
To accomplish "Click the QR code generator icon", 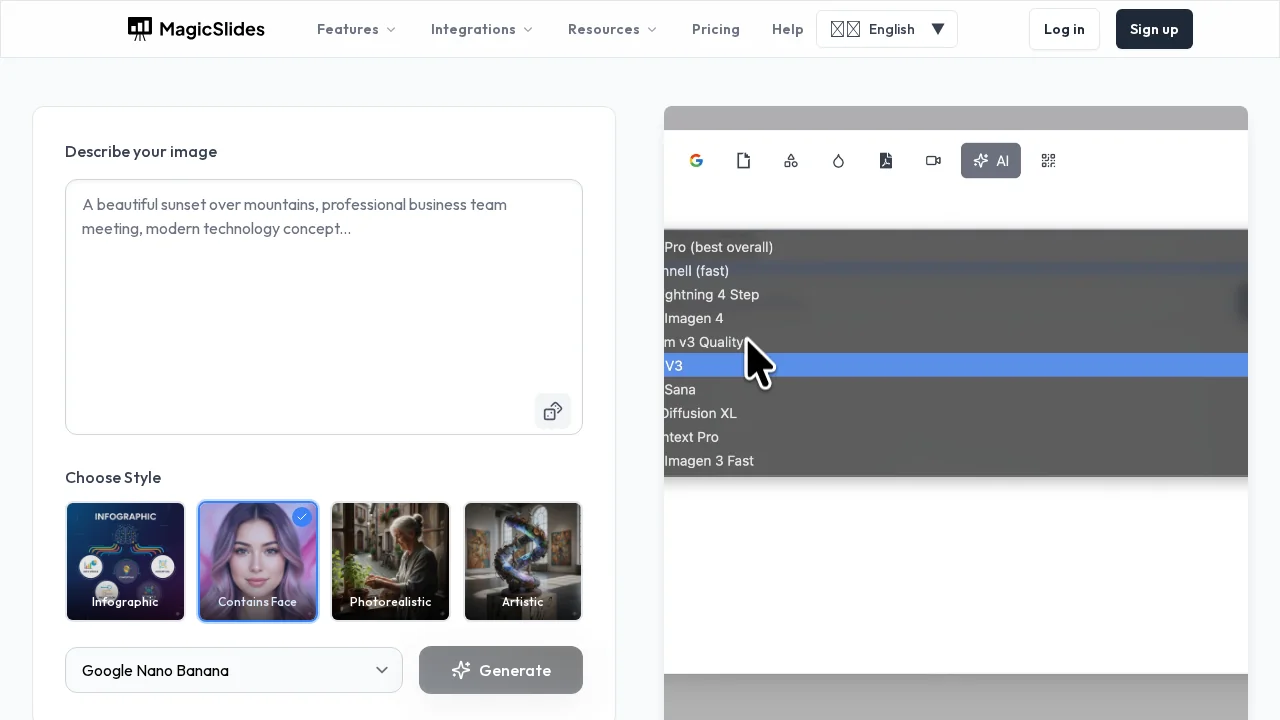I will point(1048,160).
